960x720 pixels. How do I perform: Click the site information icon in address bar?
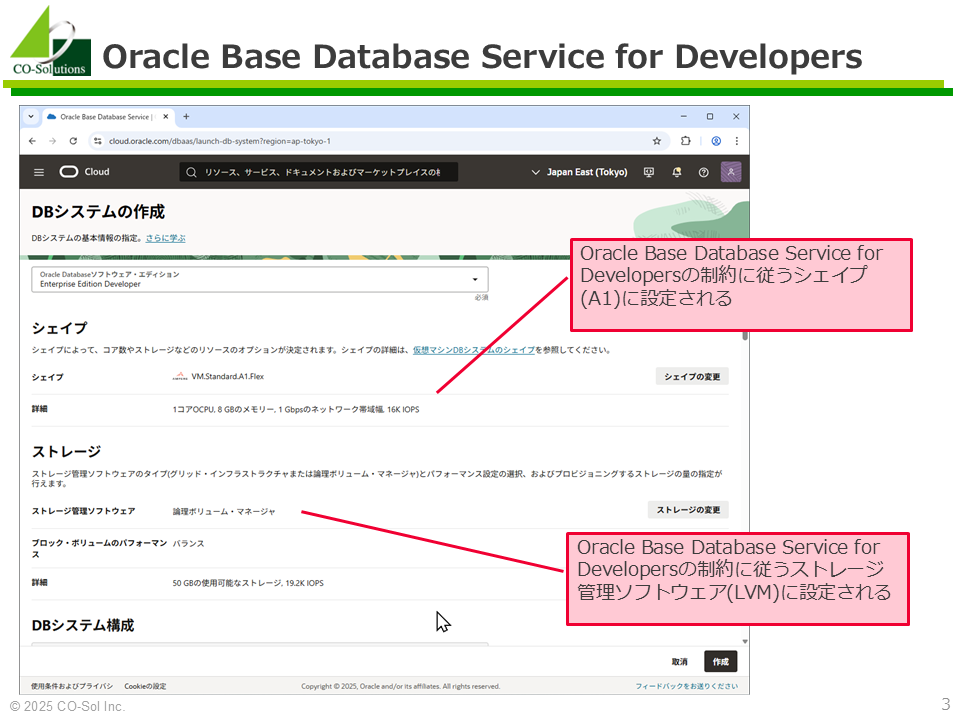97,141
